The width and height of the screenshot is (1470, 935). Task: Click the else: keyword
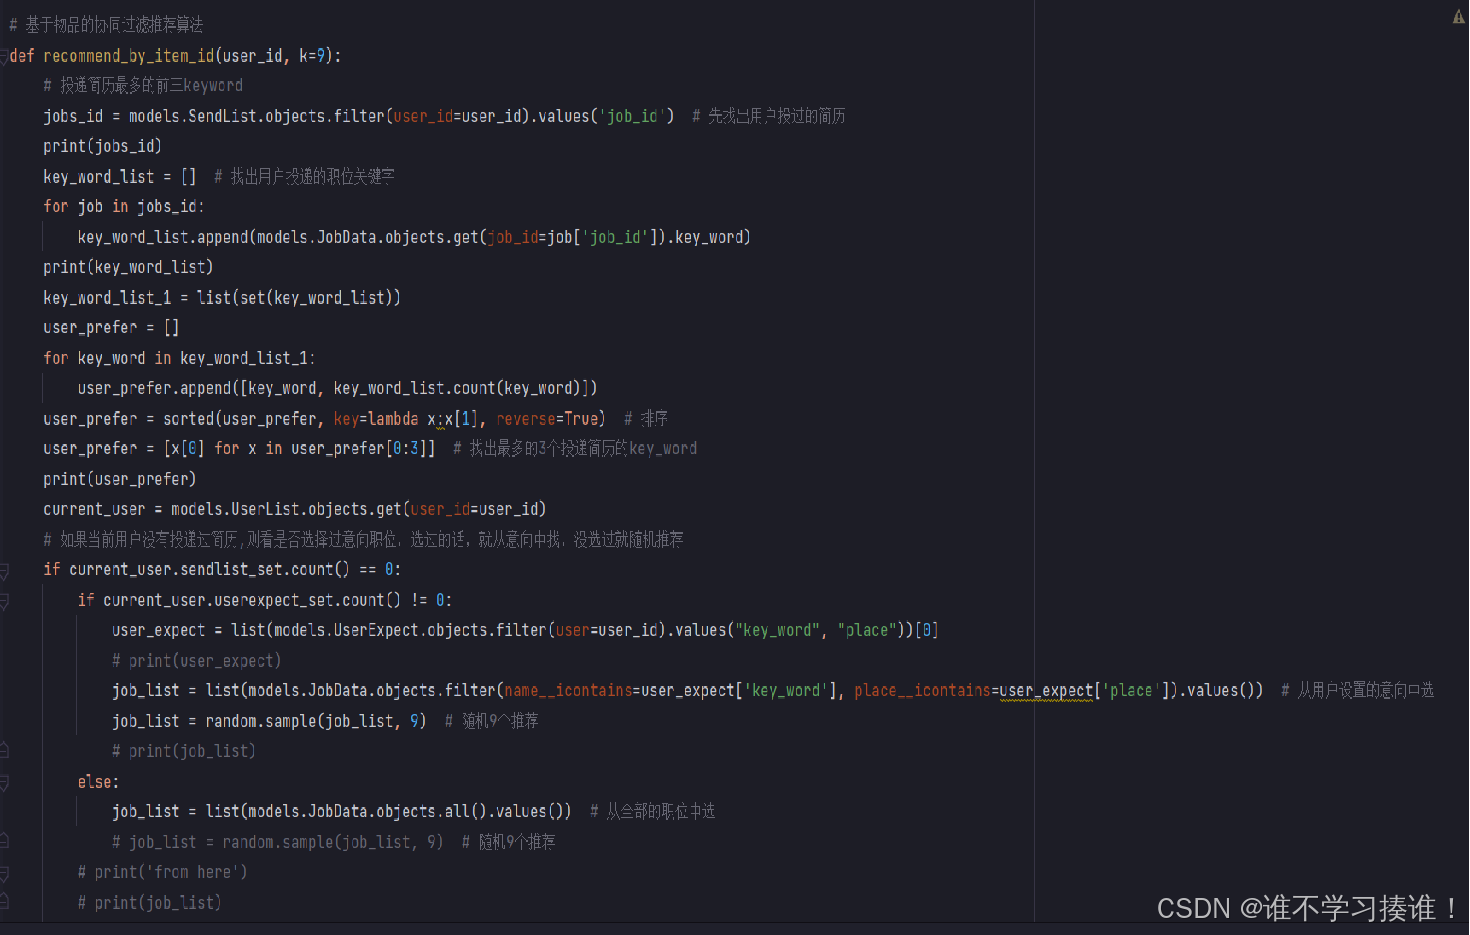pyautogui.click(x=98, y=782)
